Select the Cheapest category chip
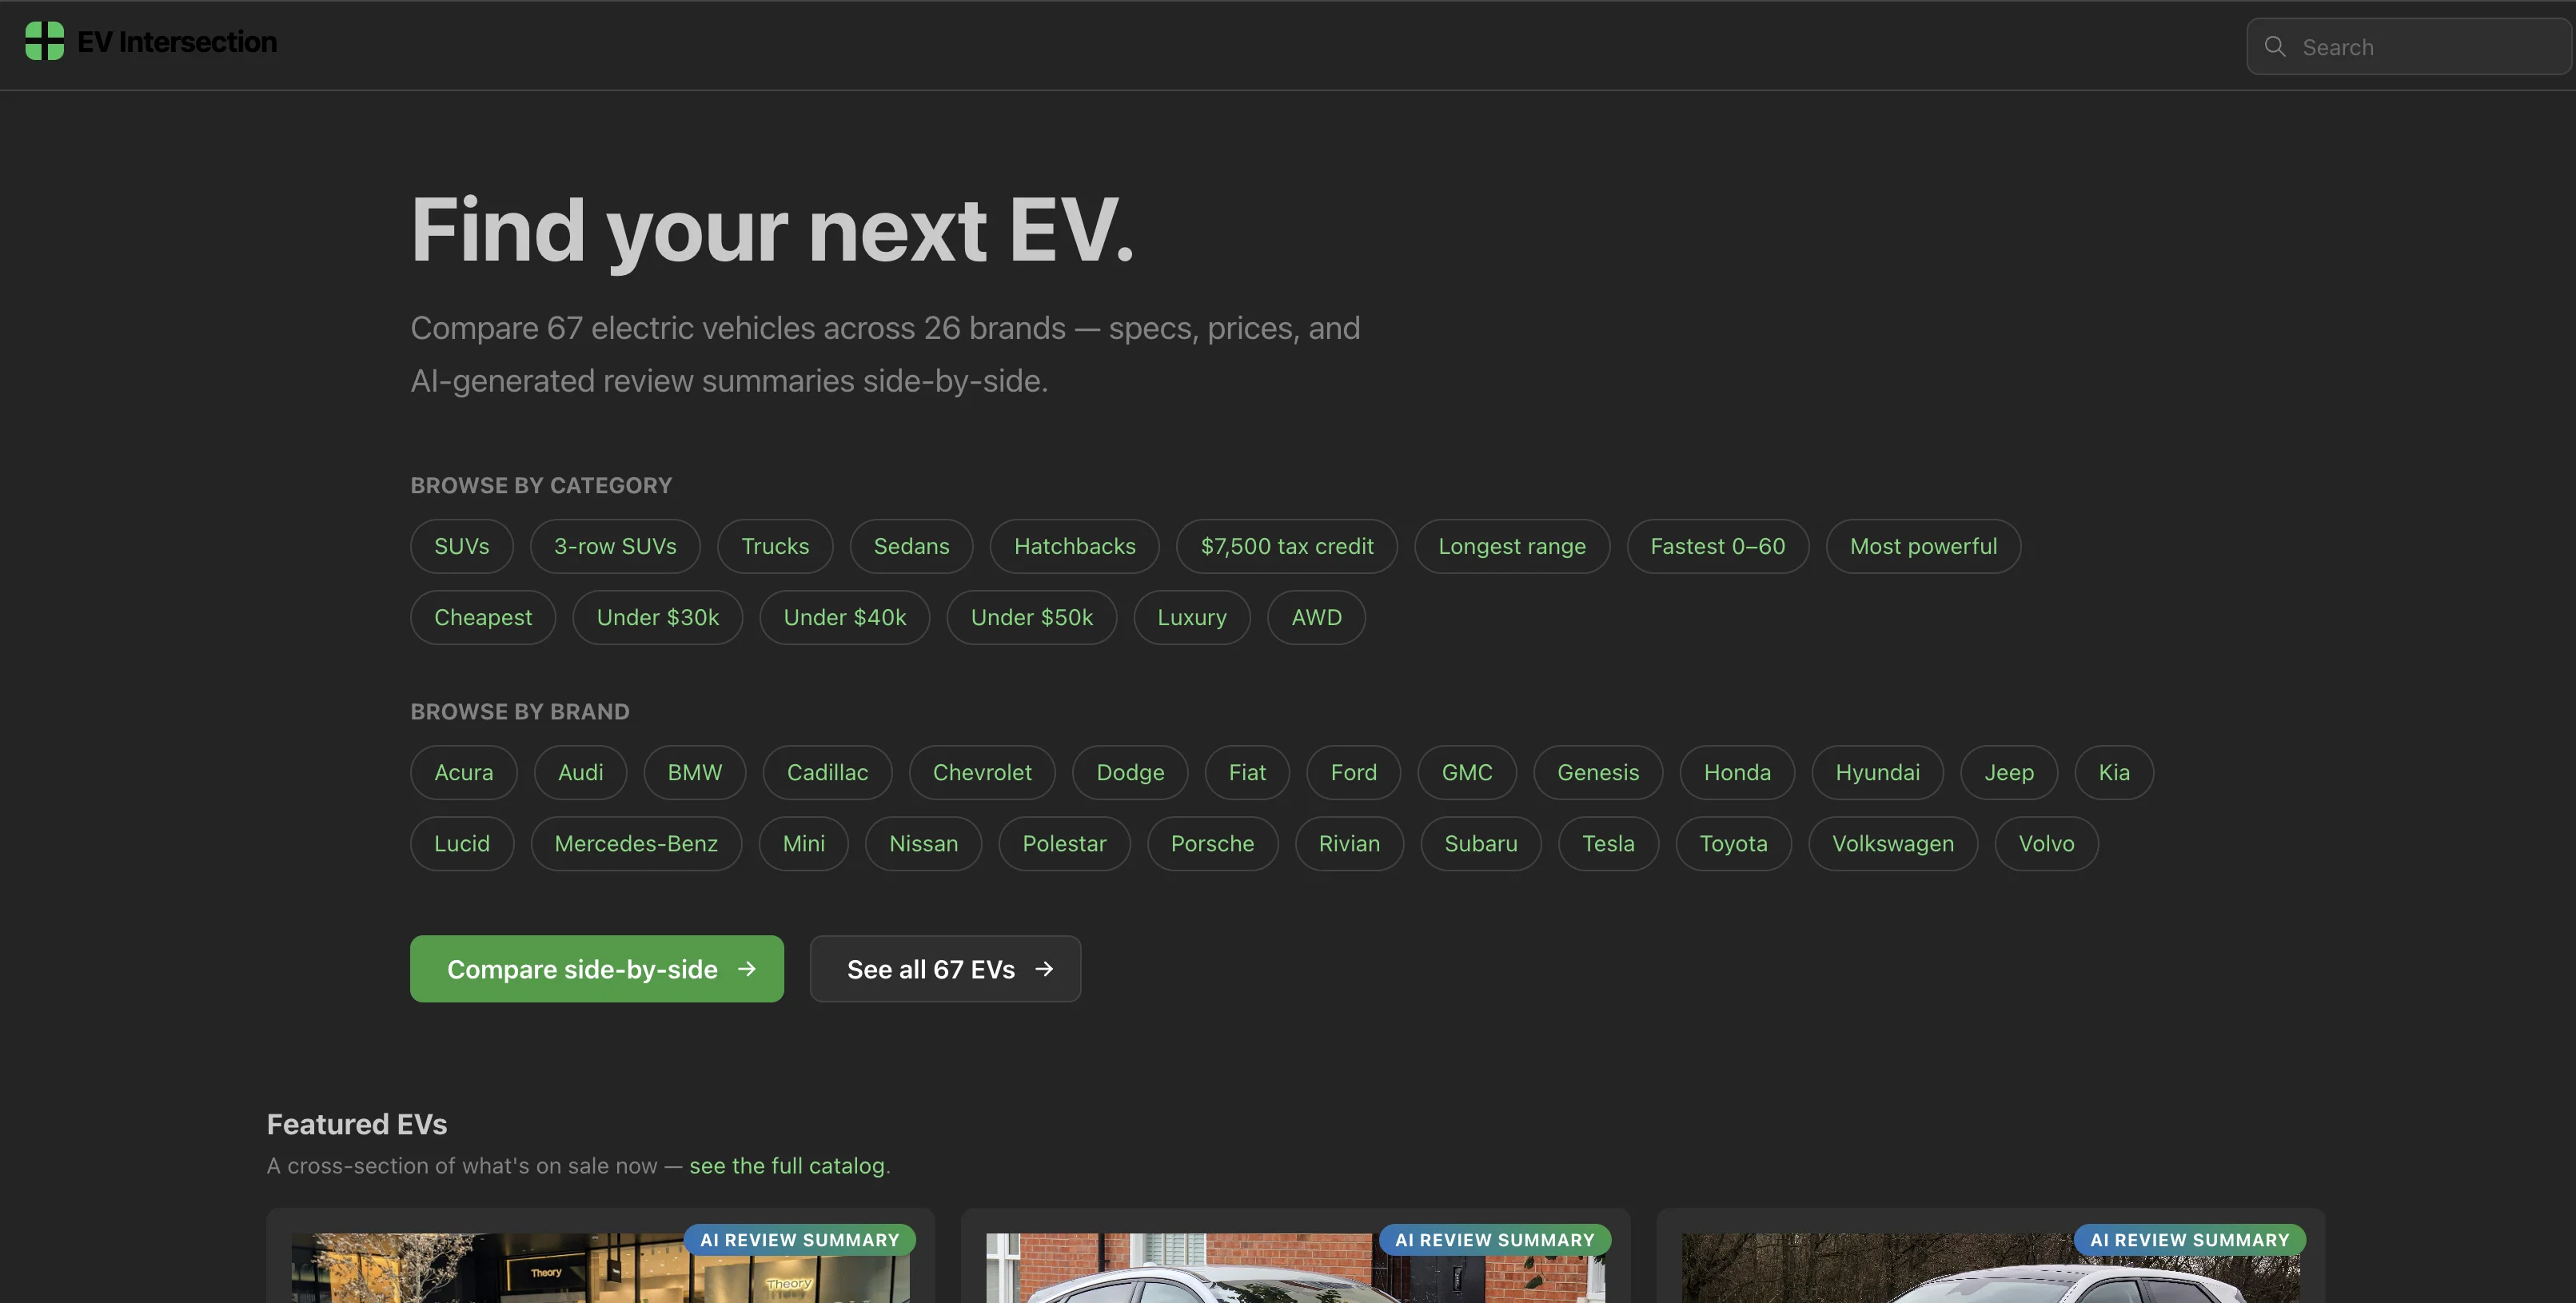 point(483,617)
